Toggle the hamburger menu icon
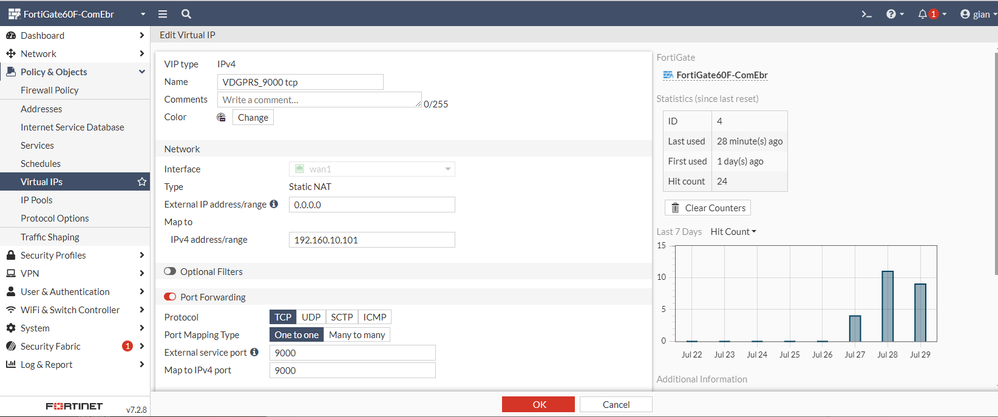Image resolution: width=998 pixels, height=417 pixels. [x=163, y=13]
